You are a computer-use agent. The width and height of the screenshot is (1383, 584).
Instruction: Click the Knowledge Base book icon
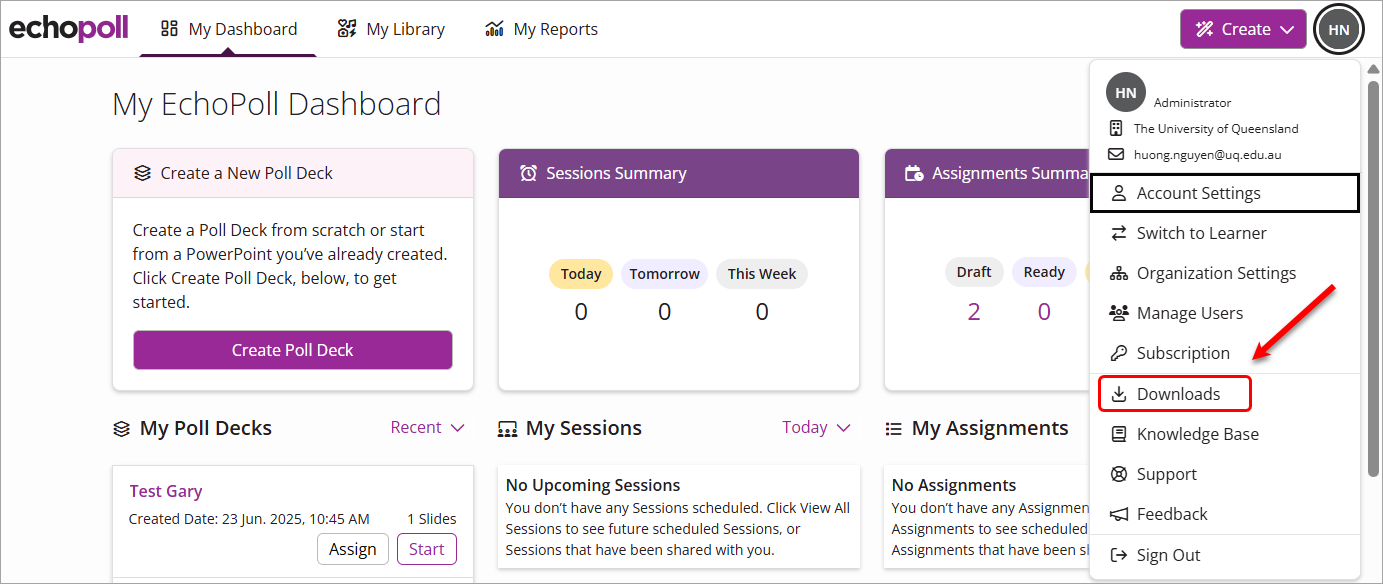(1119, 434)
